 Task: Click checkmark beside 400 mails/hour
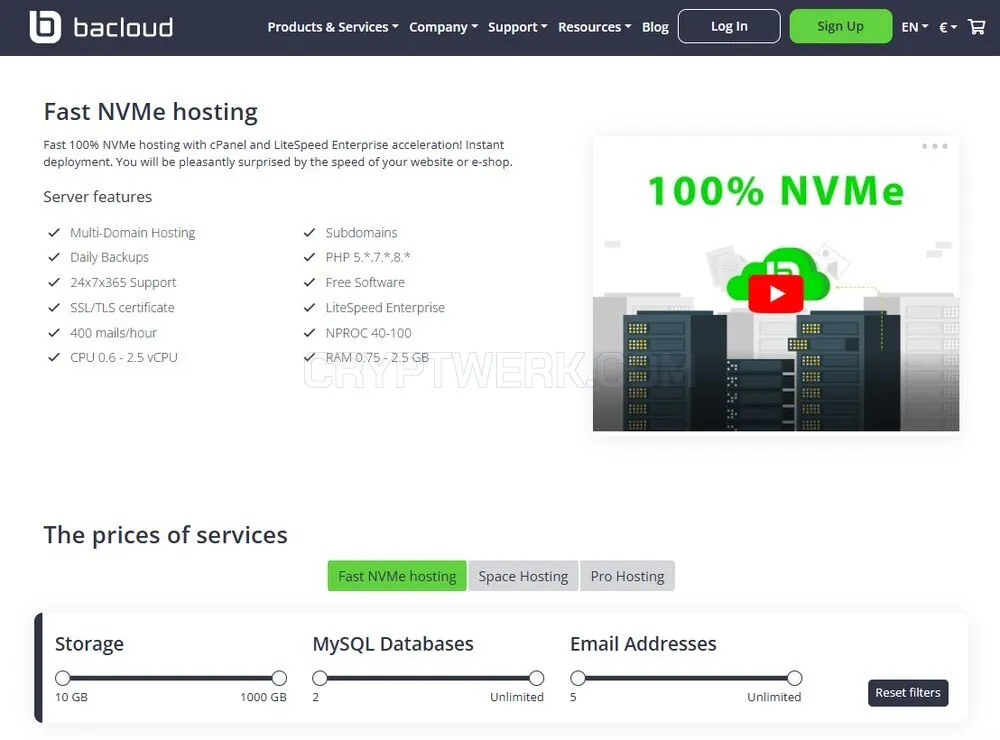(54, 332)
